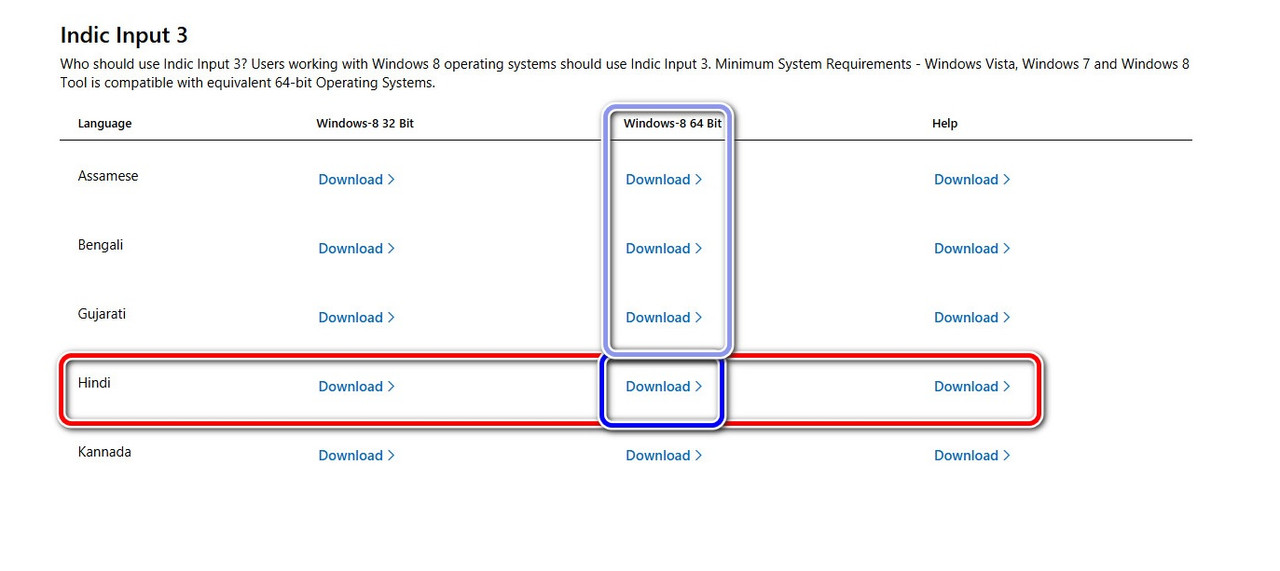Screen dimensions: 1280x571
Task: Click the Windows-8 32 Bit column header
Action: [365, 124]
